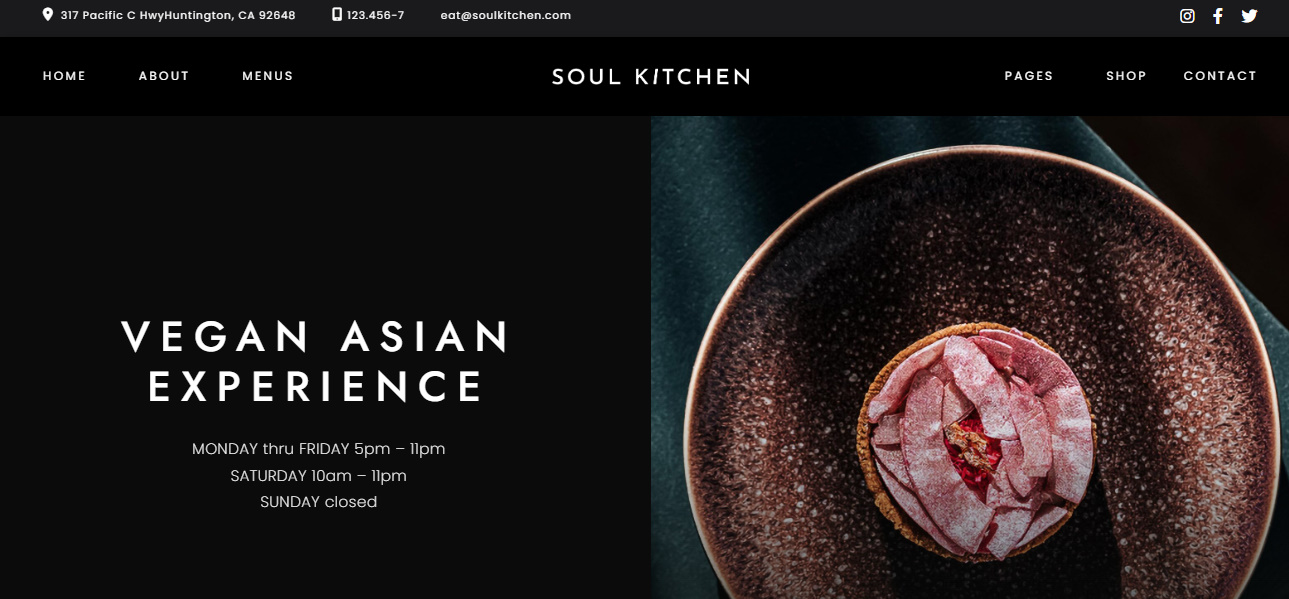1289x599 pixels.
Task: Open the SHOP navigation item
Action: 1126,76
